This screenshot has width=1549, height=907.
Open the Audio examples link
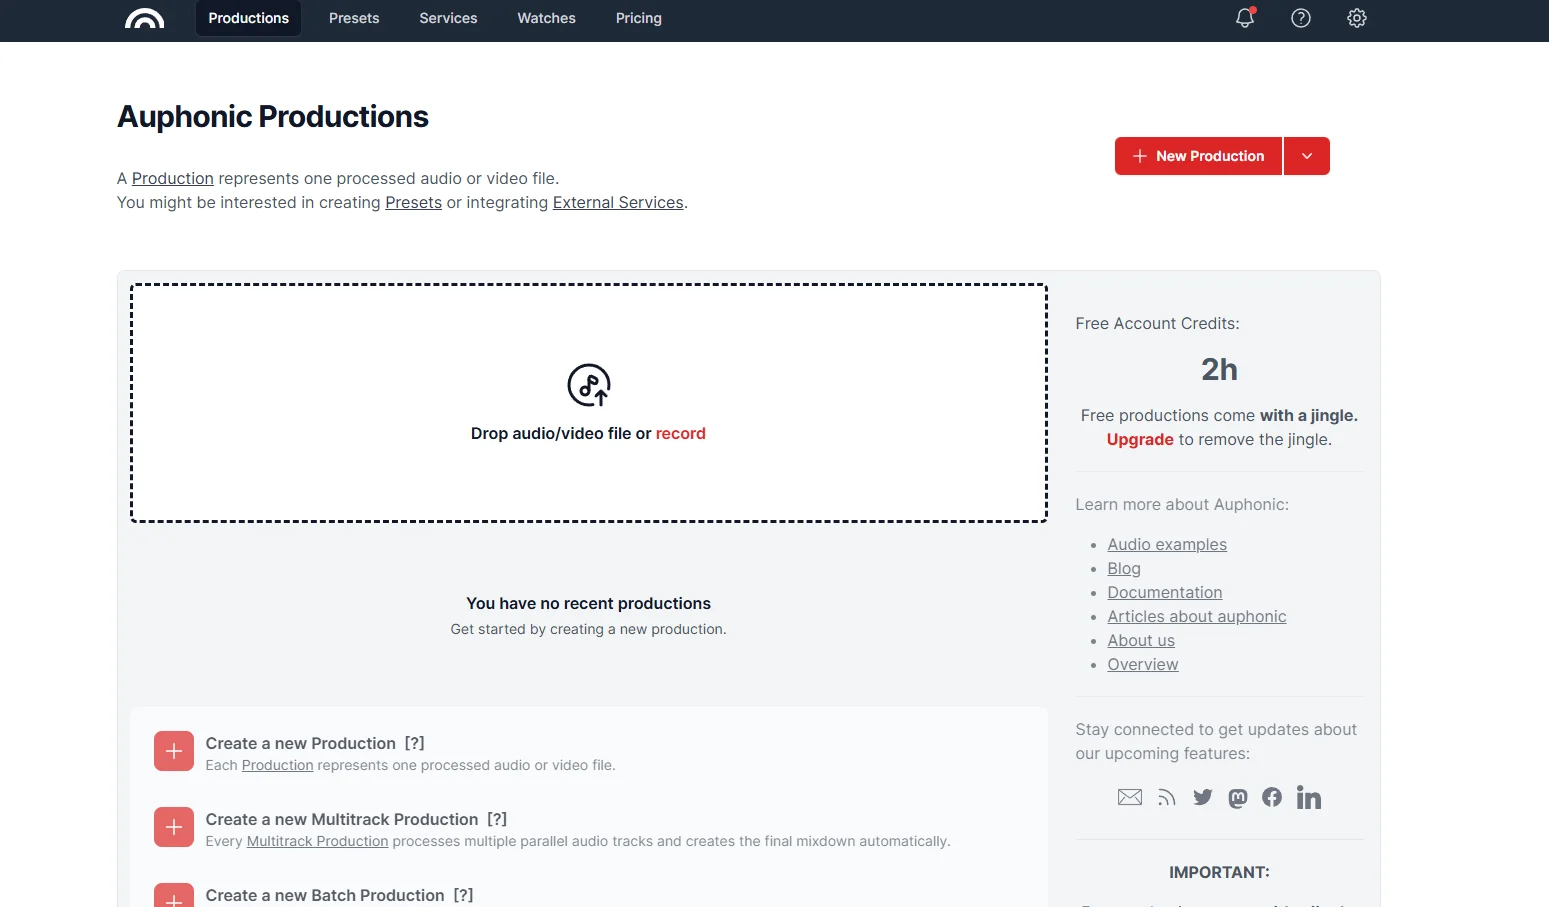tap(1167, 544)
